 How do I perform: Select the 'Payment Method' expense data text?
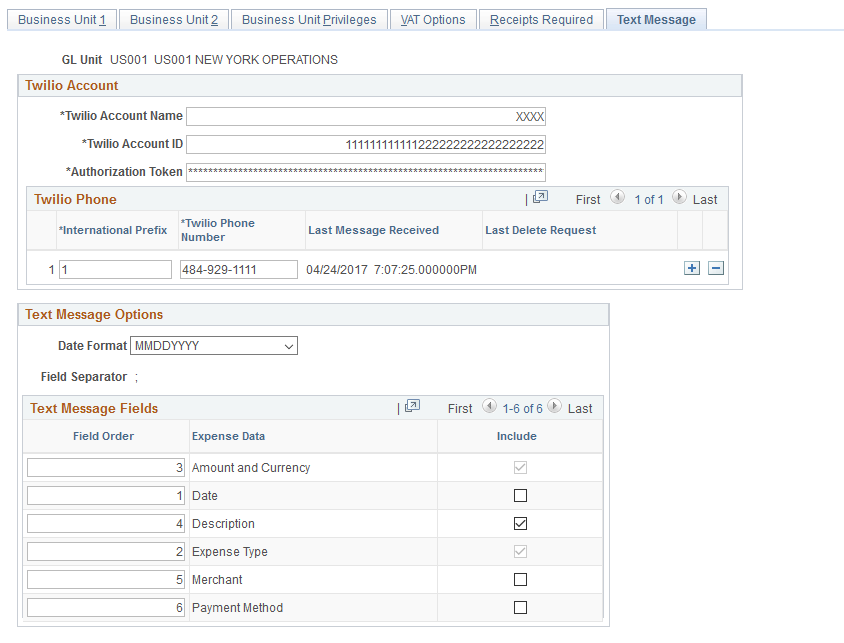point(237,608)
